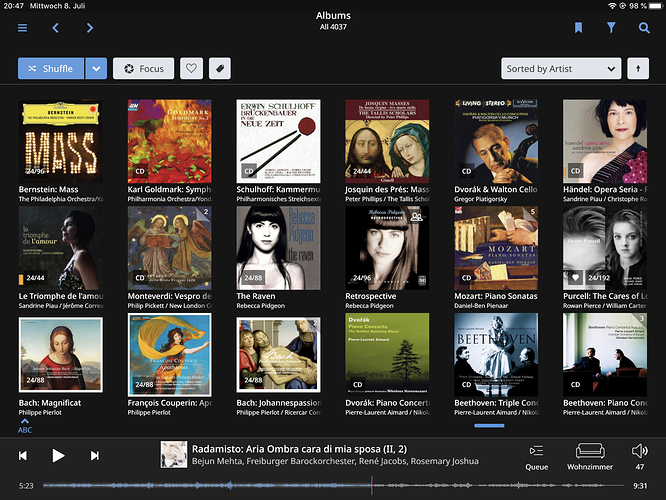Toggle the heart on the Purcell cover
Image resolution: width=666 pixels, height=500 pixels.
click(575, 277)
